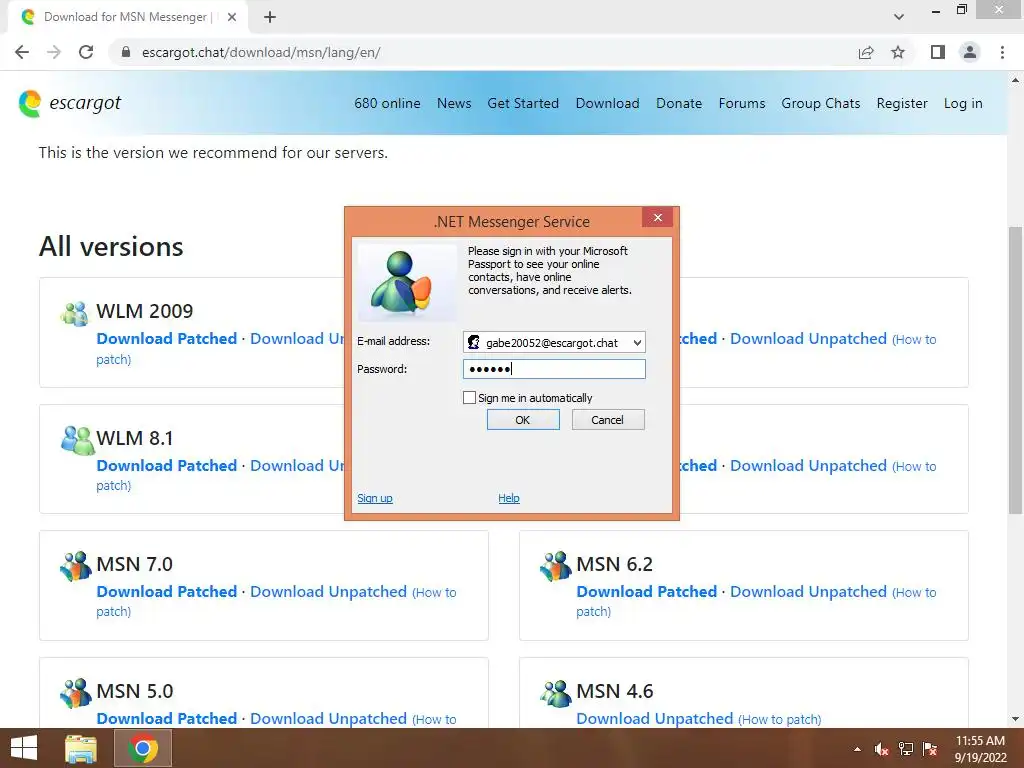Show hidden tray icons arrow

(857, 749)
